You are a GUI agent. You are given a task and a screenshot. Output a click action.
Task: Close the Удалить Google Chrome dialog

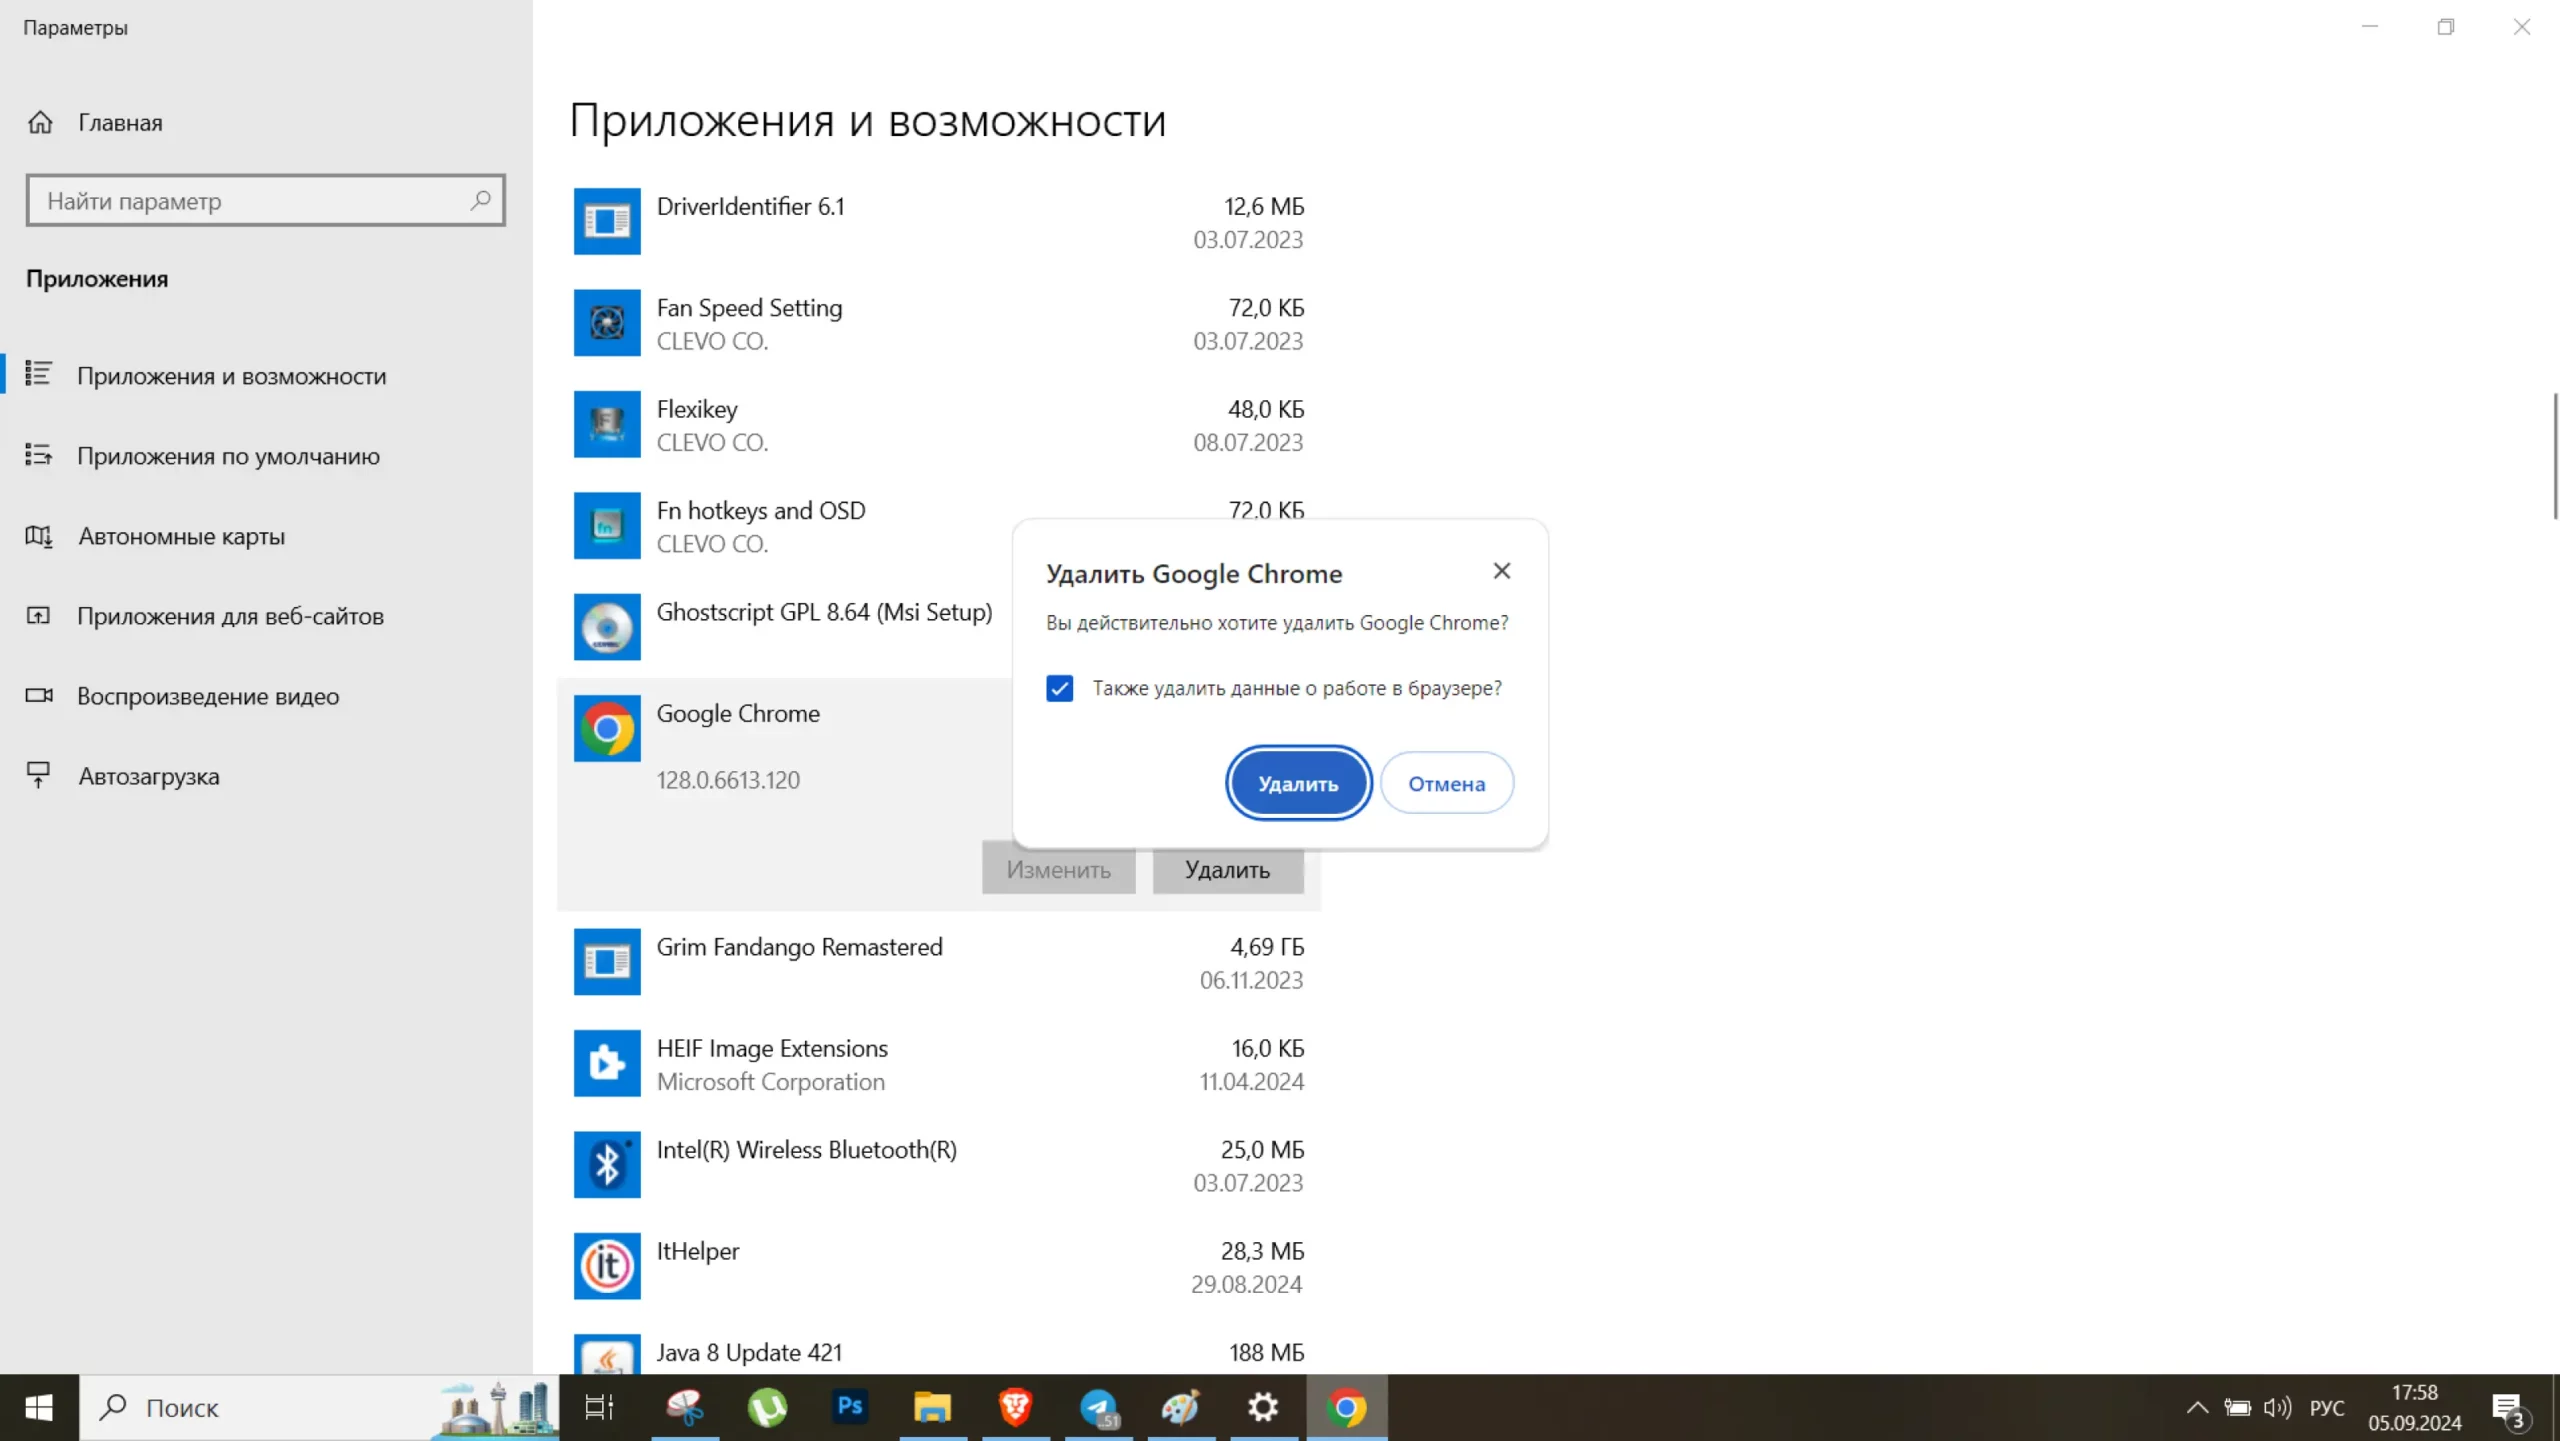[x=1501, y=571]
